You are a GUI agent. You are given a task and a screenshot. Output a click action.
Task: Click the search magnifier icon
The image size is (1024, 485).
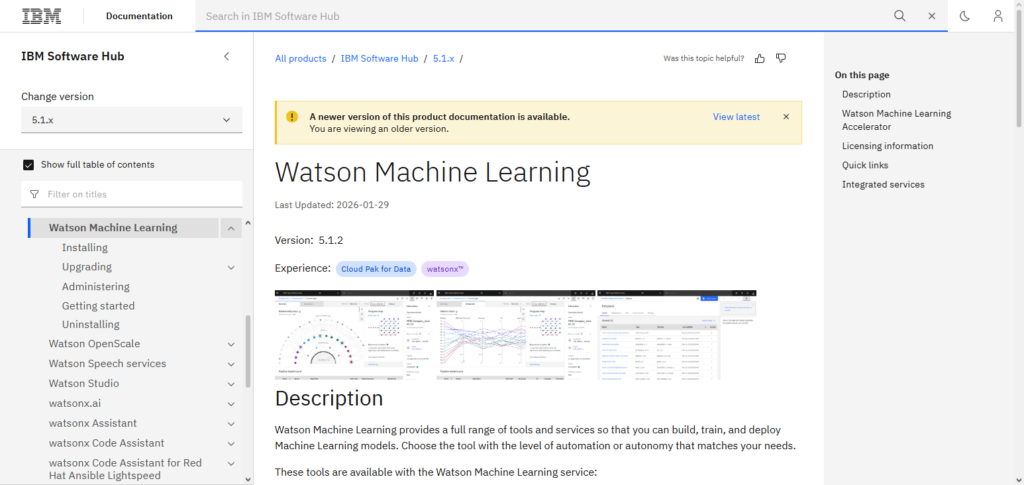pyautogui.click(x=900, y=16)
